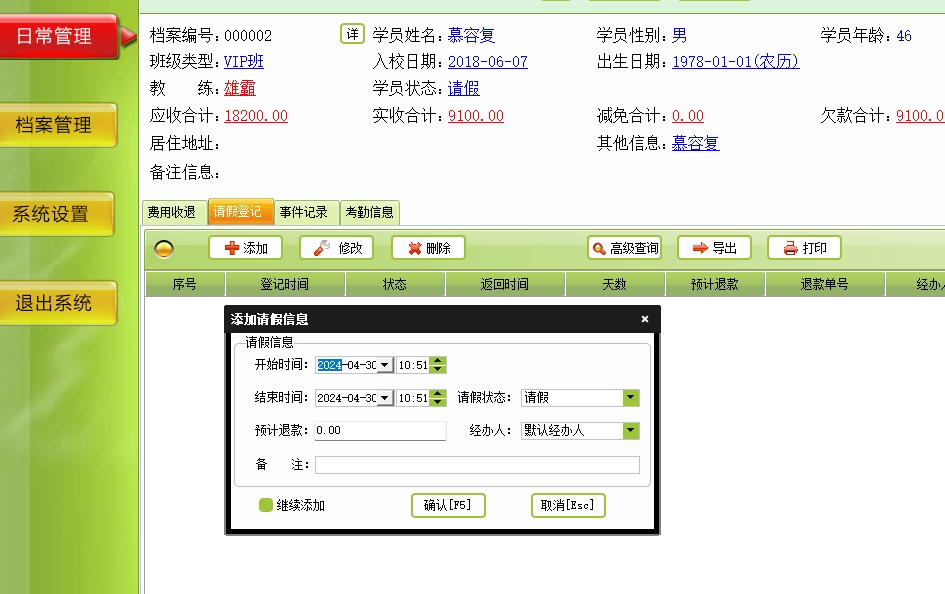Expand the 请假状态 dropdown

pos(630,397)
